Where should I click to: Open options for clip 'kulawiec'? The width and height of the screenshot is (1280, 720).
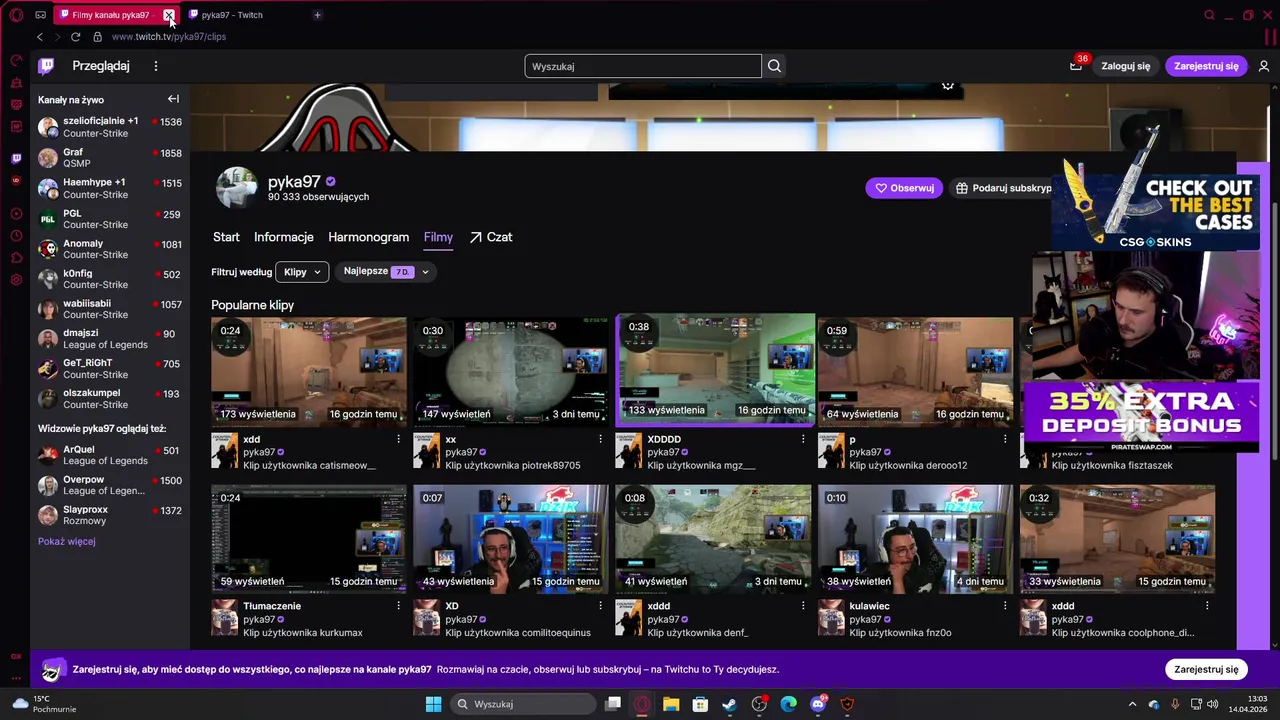click(1004, 606)
